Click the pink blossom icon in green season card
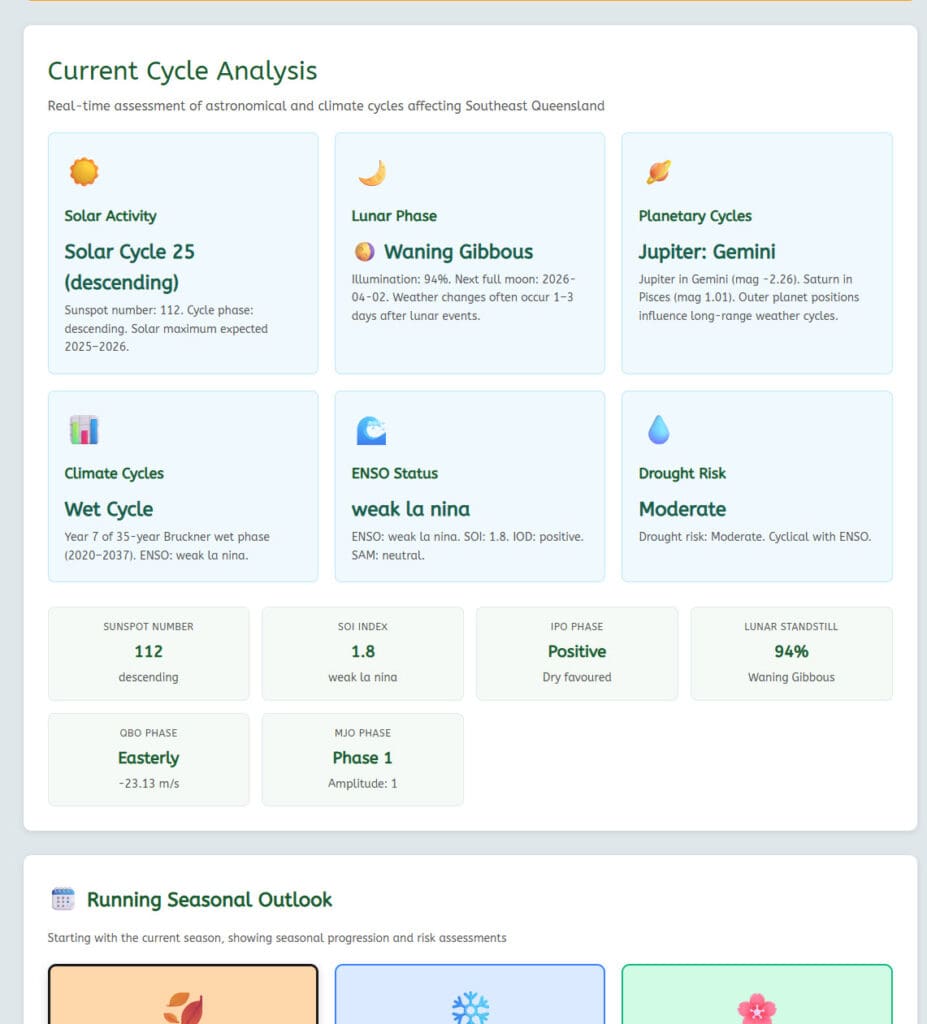 757,1007
